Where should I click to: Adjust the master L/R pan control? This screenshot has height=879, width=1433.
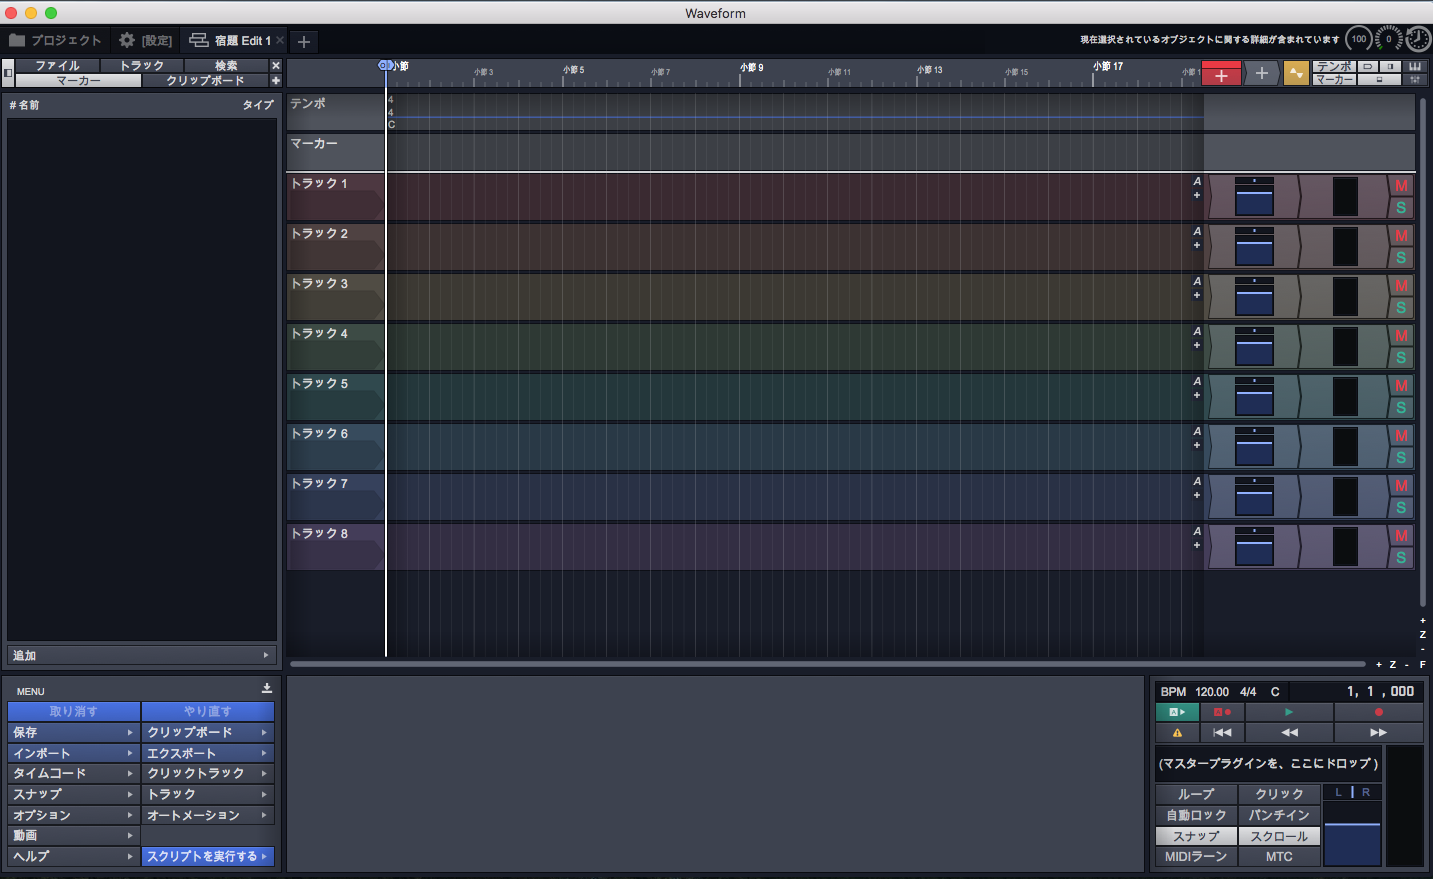(1352, 792)
